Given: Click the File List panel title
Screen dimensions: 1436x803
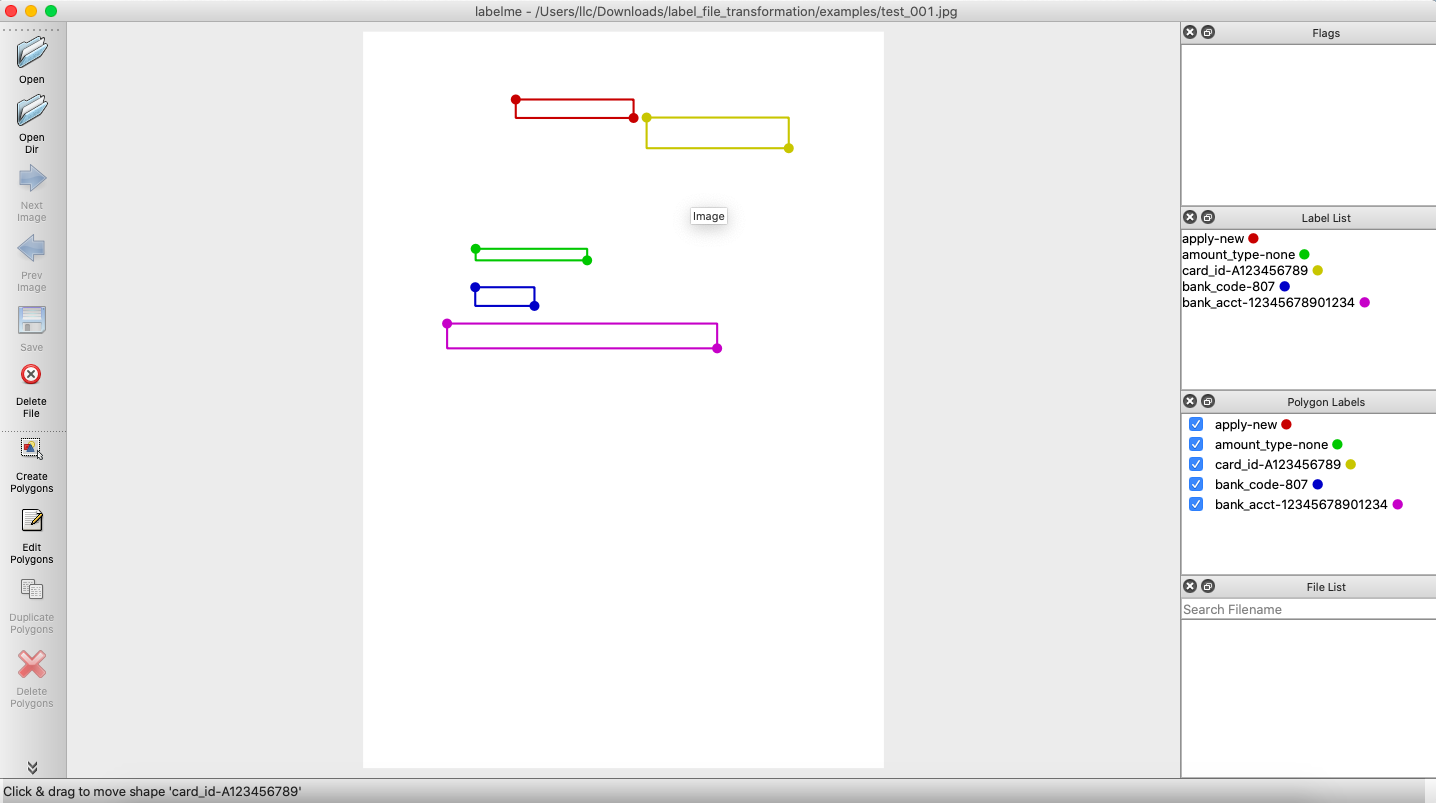Looking at the screenshot, I should click(x=1326, y=587).
